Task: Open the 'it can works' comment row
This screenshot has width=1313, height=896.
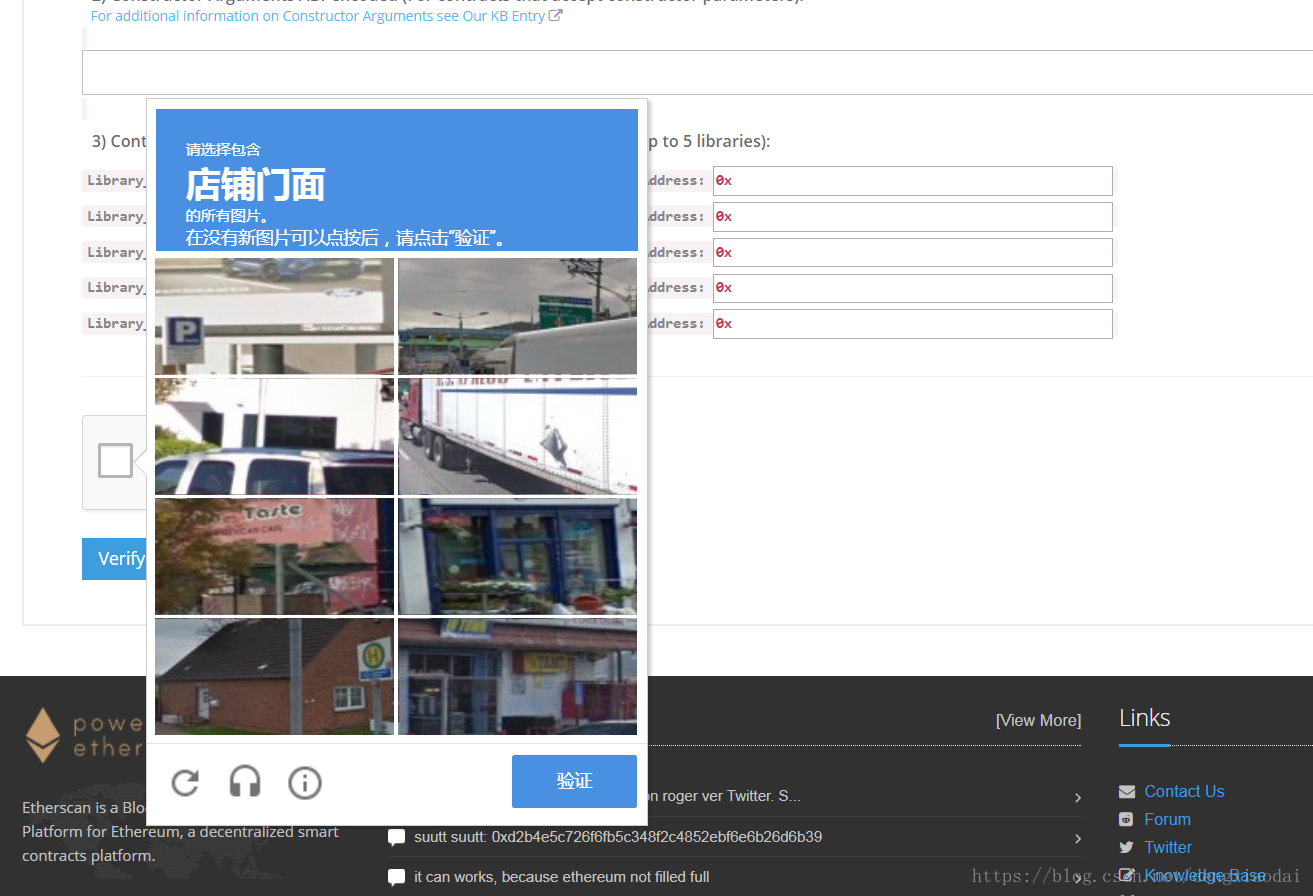Action: click(735, 877)
